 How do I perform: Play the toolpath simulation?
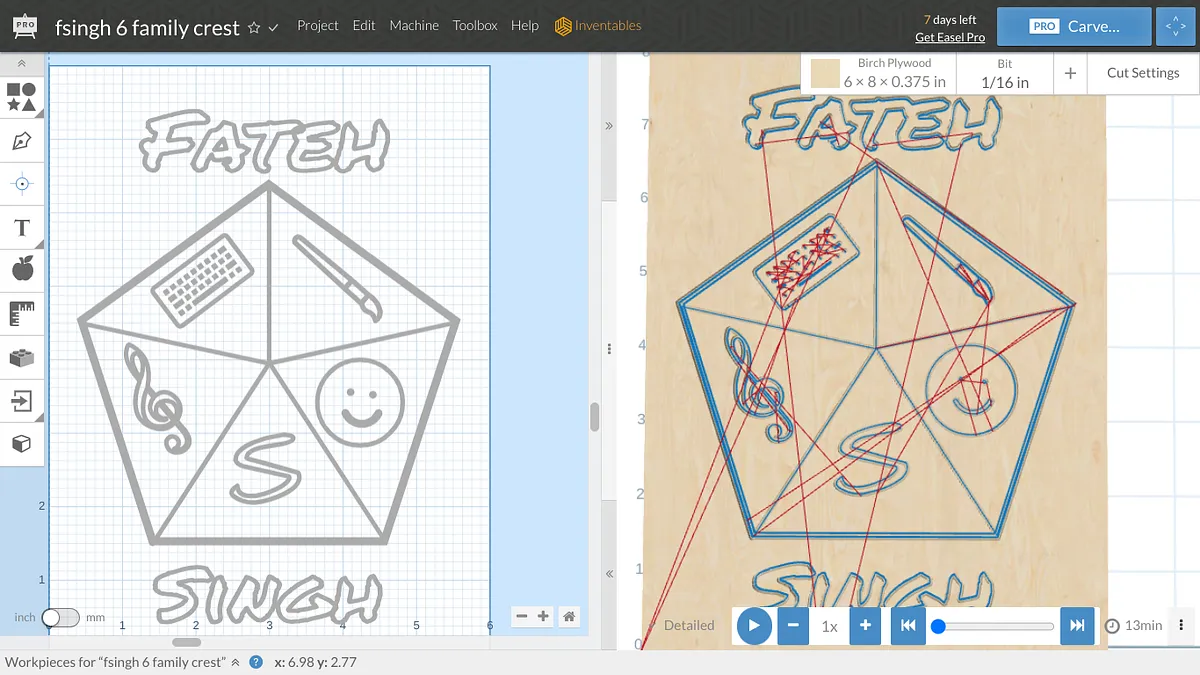[754, 626]
